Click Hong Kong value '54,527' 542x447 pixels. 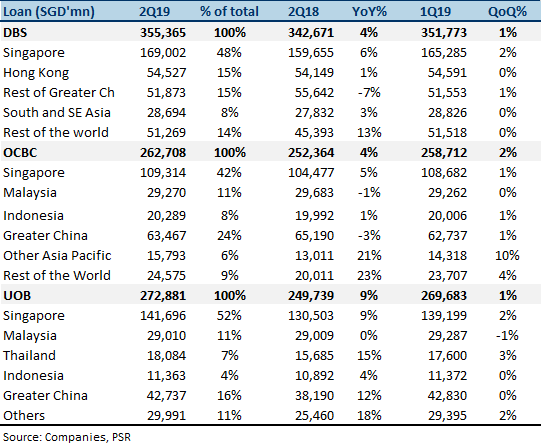[166, 73]
